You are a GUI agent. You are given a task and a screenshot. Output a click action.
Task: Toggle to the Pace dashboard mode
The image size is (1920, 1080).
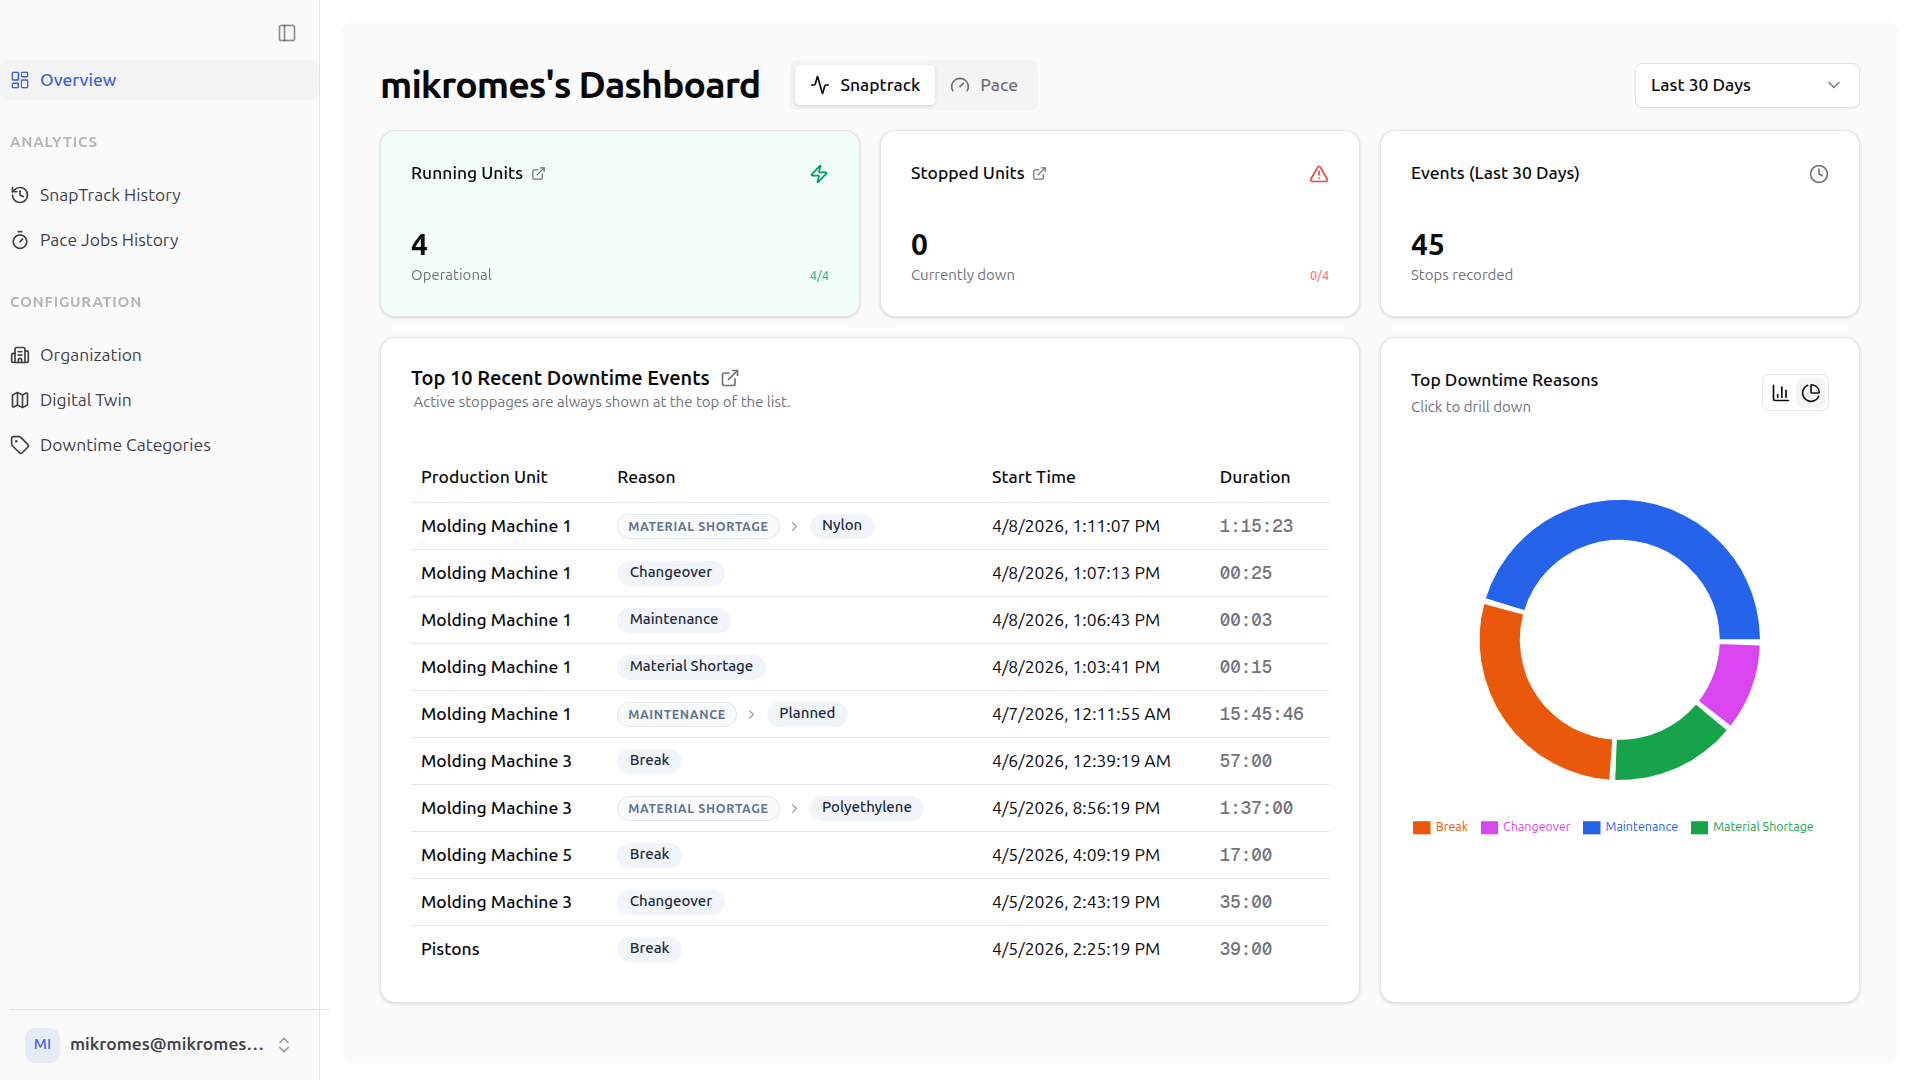(x=984, y=85)
